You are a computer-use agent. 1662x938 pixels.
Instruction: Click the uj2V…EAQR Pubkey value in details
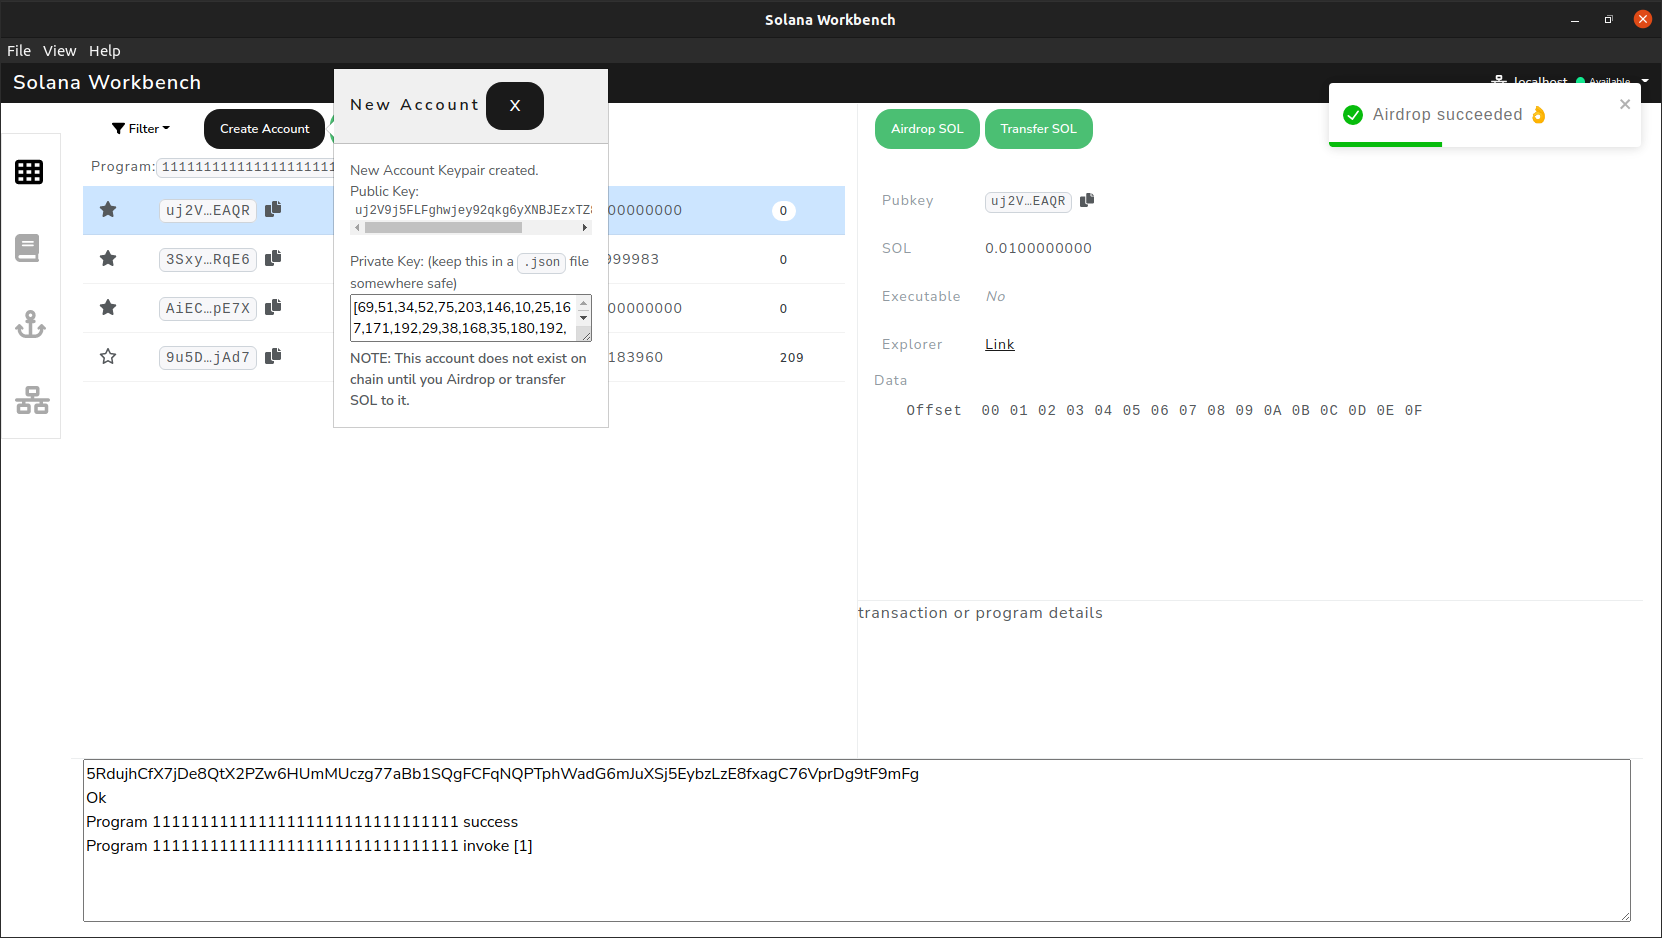pos(1028,201)
